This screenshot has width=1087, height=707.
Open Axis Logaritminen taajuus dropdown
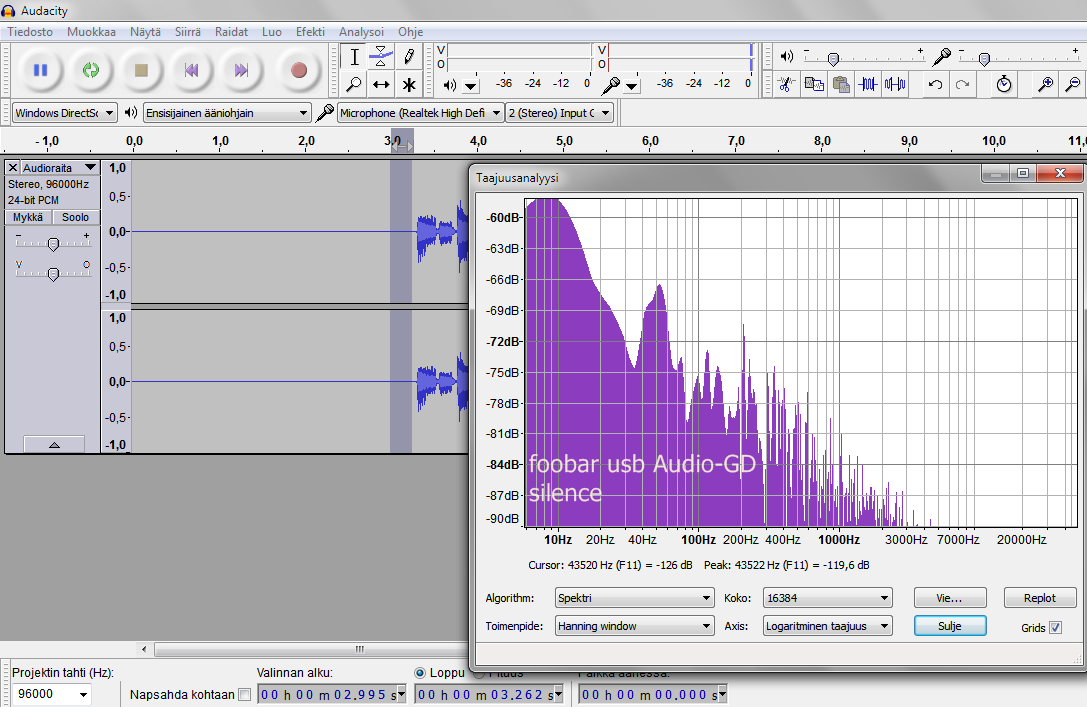[828, 626]
